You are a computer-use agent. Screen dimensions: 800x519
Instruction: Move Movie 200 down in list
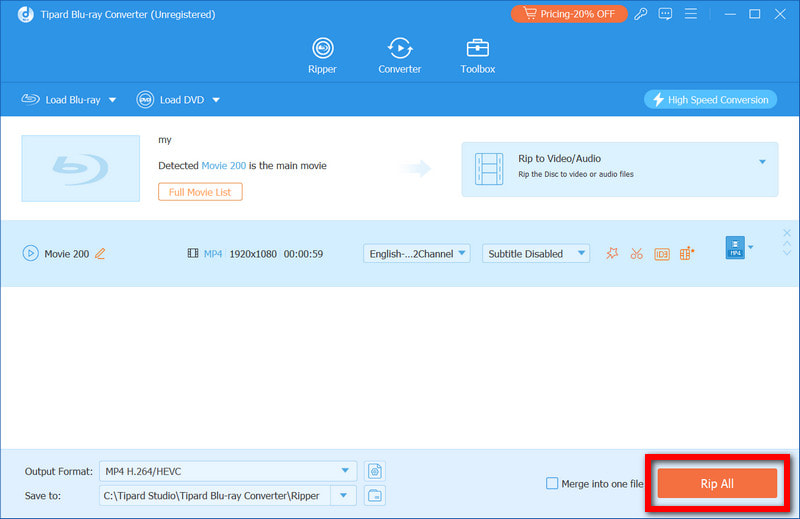(787, 253)
